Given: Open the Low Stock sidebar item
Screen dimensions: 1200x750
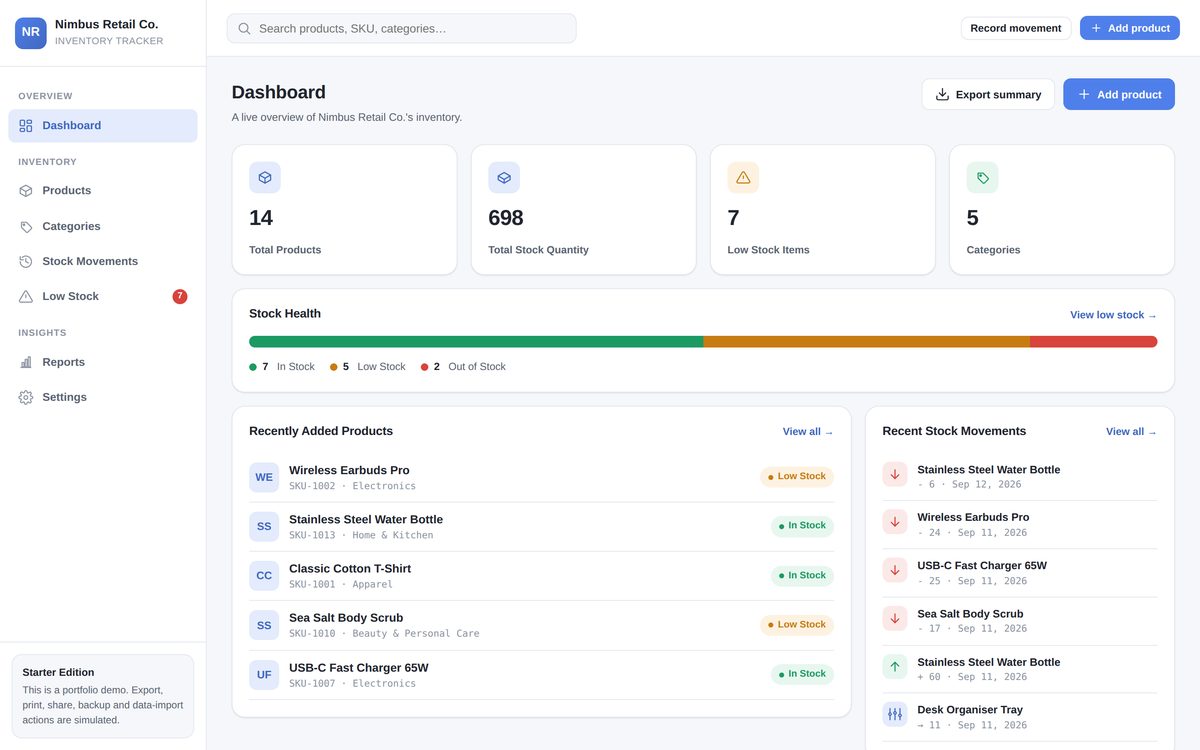Looking at the screenshot, I should 103,297.
